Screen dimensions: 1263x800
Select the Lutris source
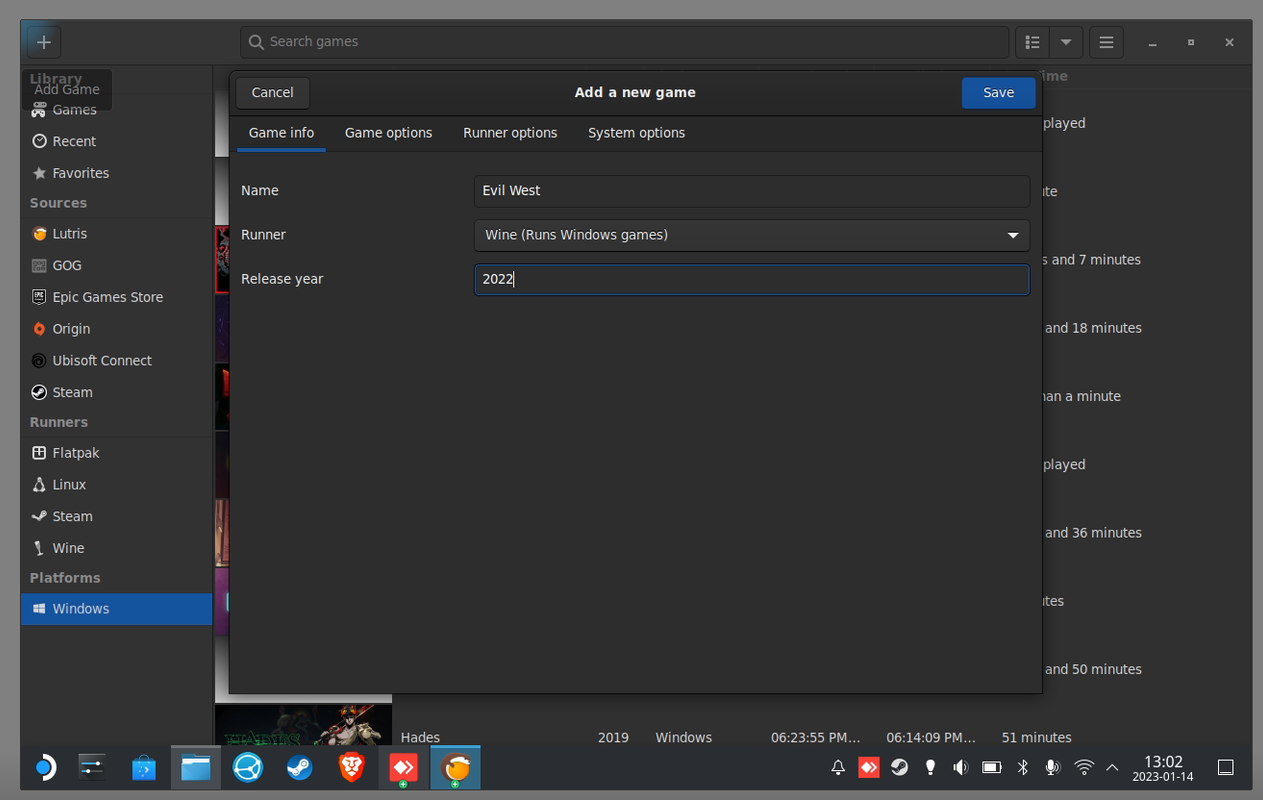tap(116, 234)
